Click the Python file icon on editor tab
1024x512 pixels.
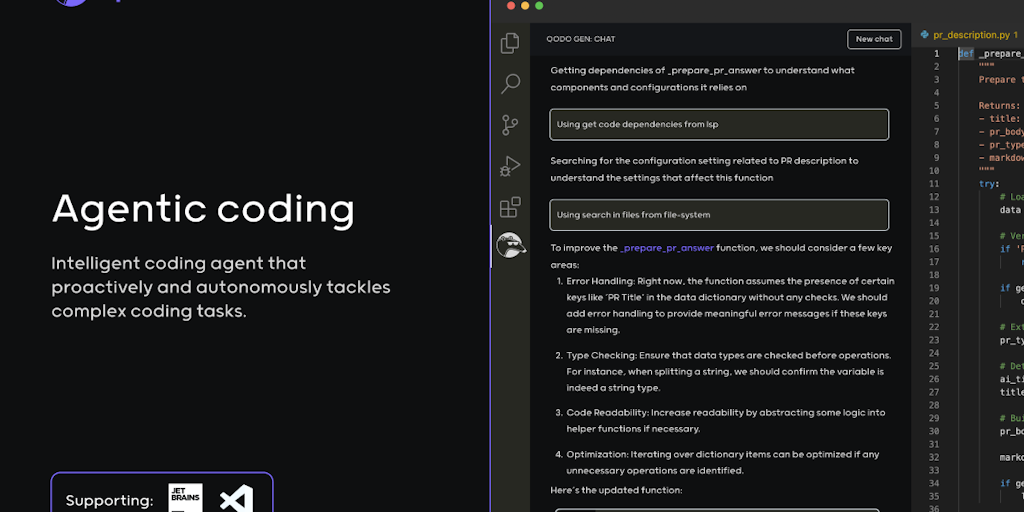(925, 35)
